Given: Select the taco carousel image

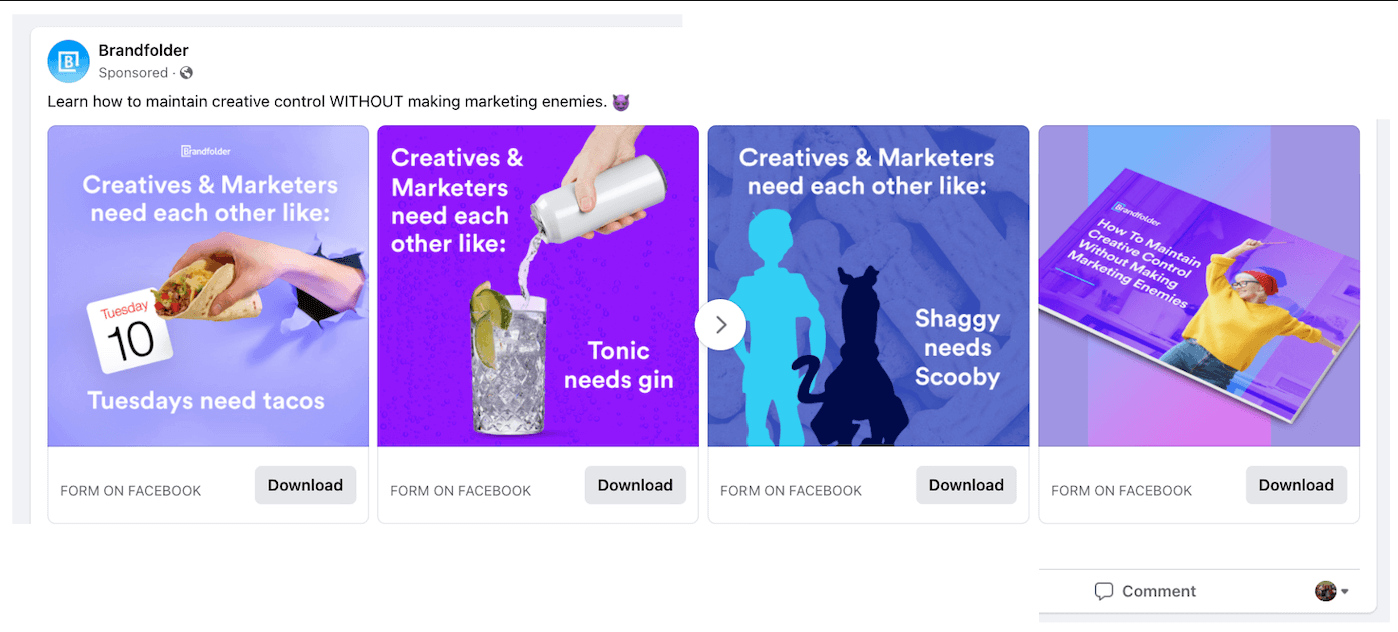Looking at the screenshot, I should point(207,285).
